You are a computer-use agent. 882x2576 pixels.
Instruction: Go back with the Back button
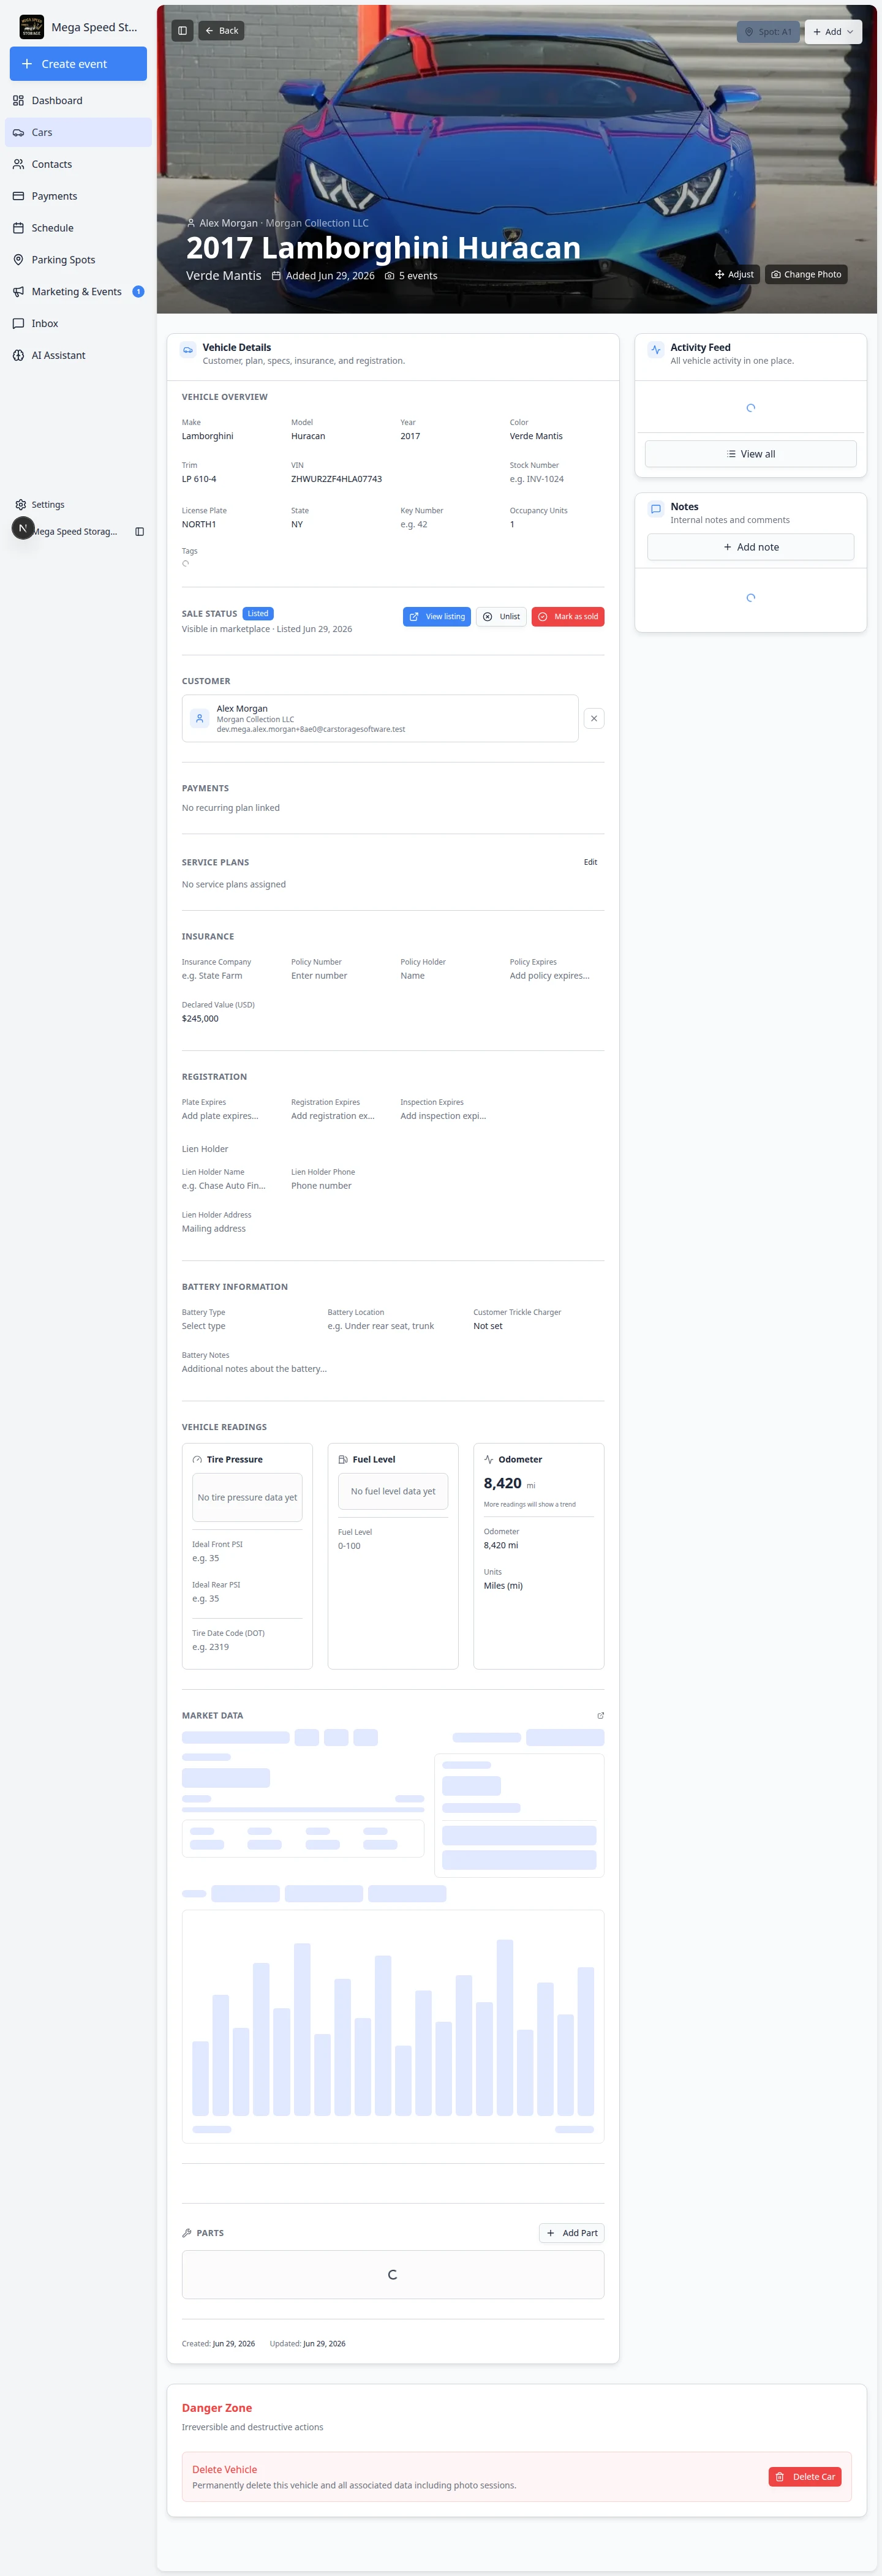tap(221, 31)
